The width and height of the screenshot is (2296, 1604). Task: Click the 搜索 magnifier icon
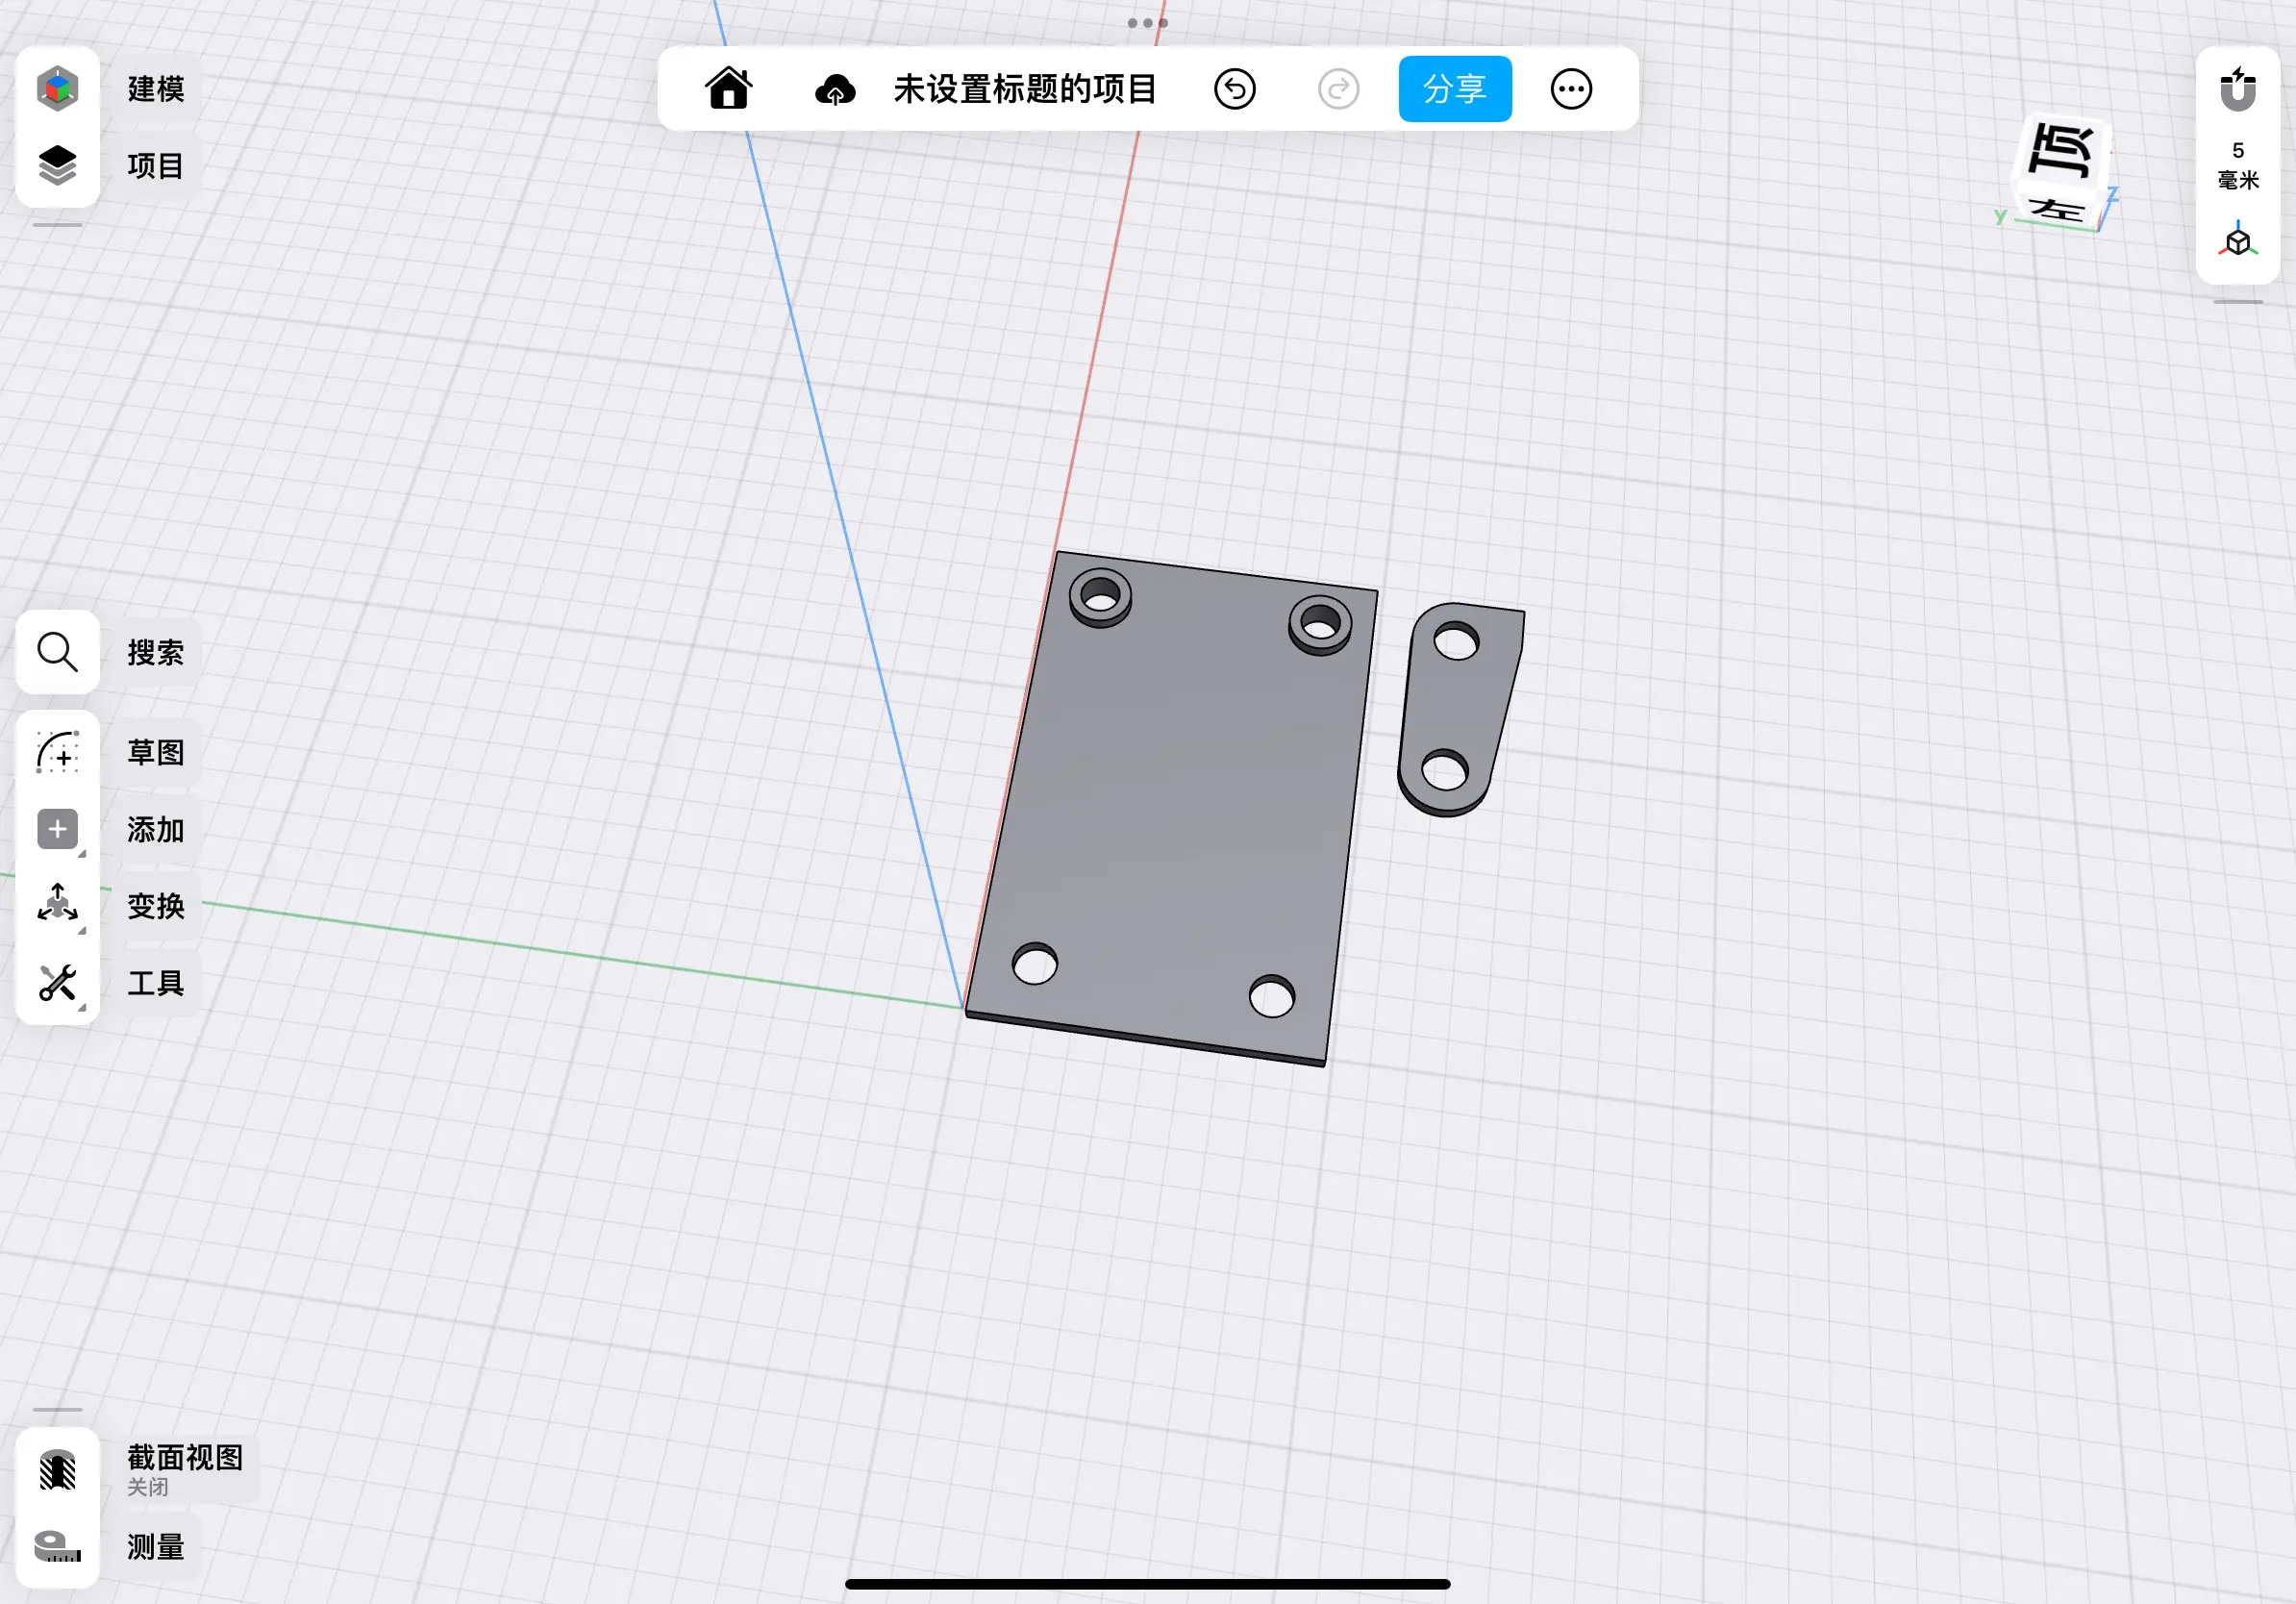pos(57,652)
